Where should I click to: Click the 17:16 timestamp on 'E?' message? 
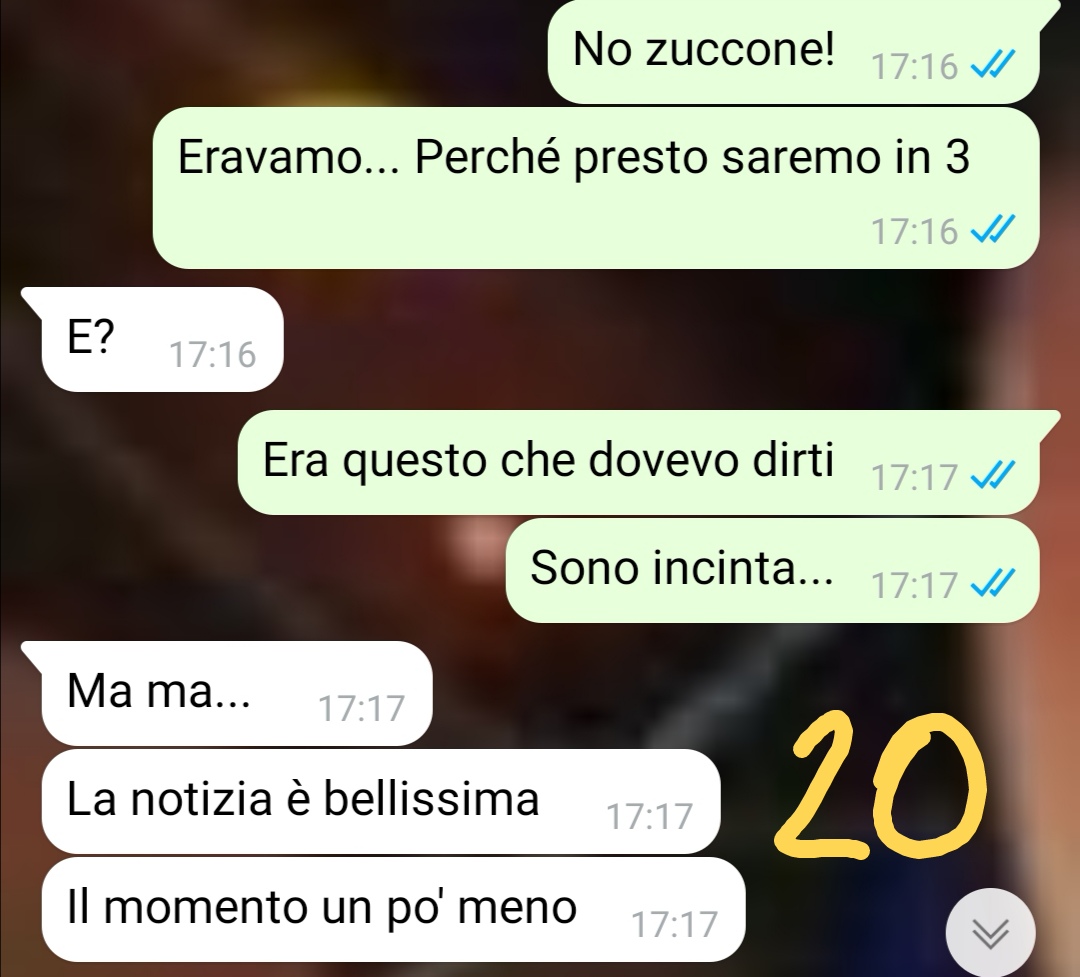point(212,354)
